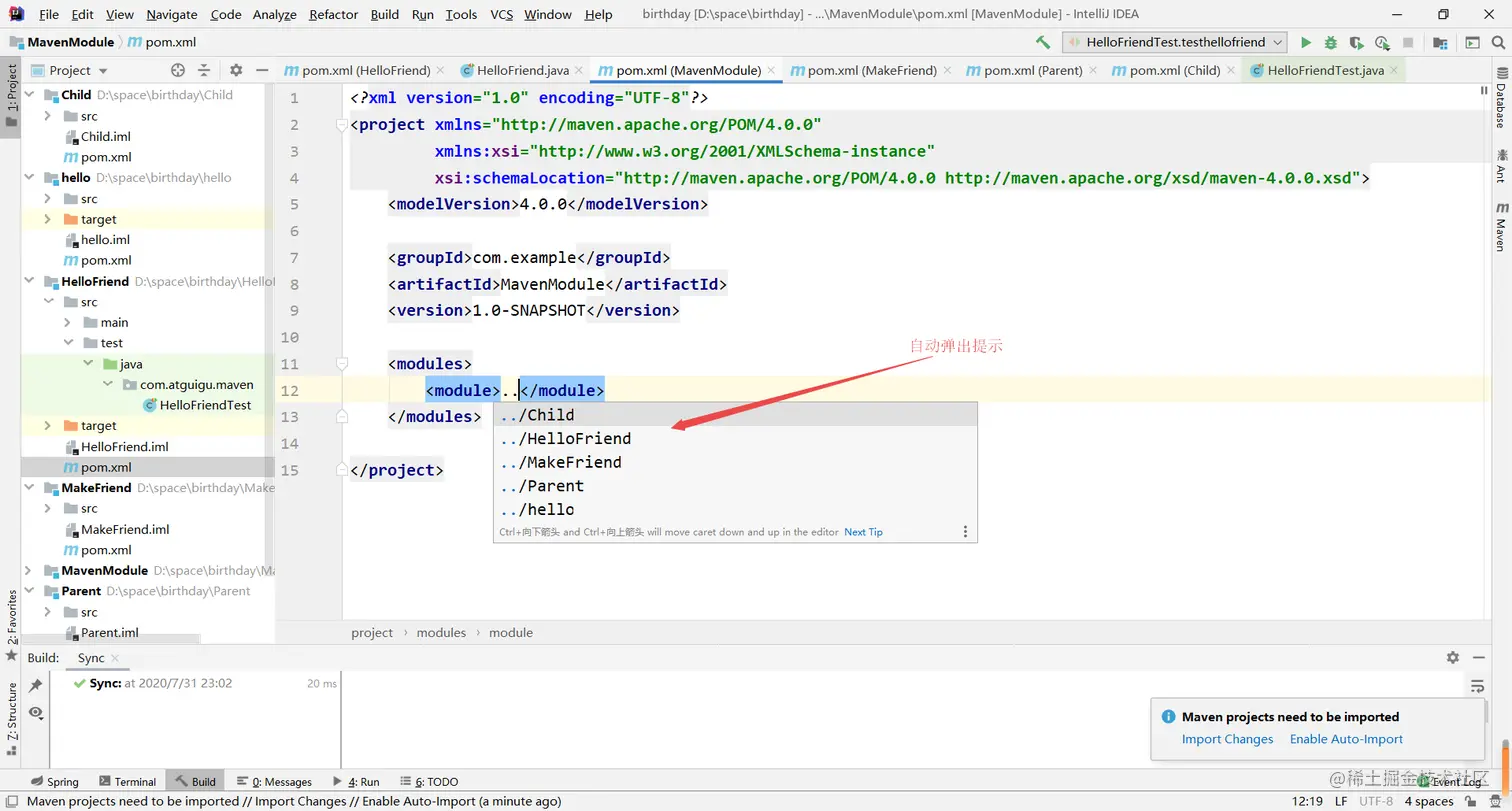Toggle the 6: TODO tool window
1512x811 pixels.
click(429, 782)
